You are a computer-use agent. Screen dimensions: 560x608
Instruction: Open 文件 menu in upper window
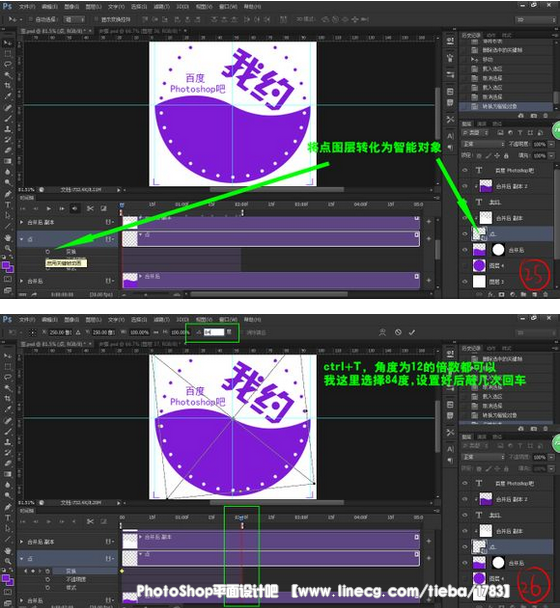(27, 7)
